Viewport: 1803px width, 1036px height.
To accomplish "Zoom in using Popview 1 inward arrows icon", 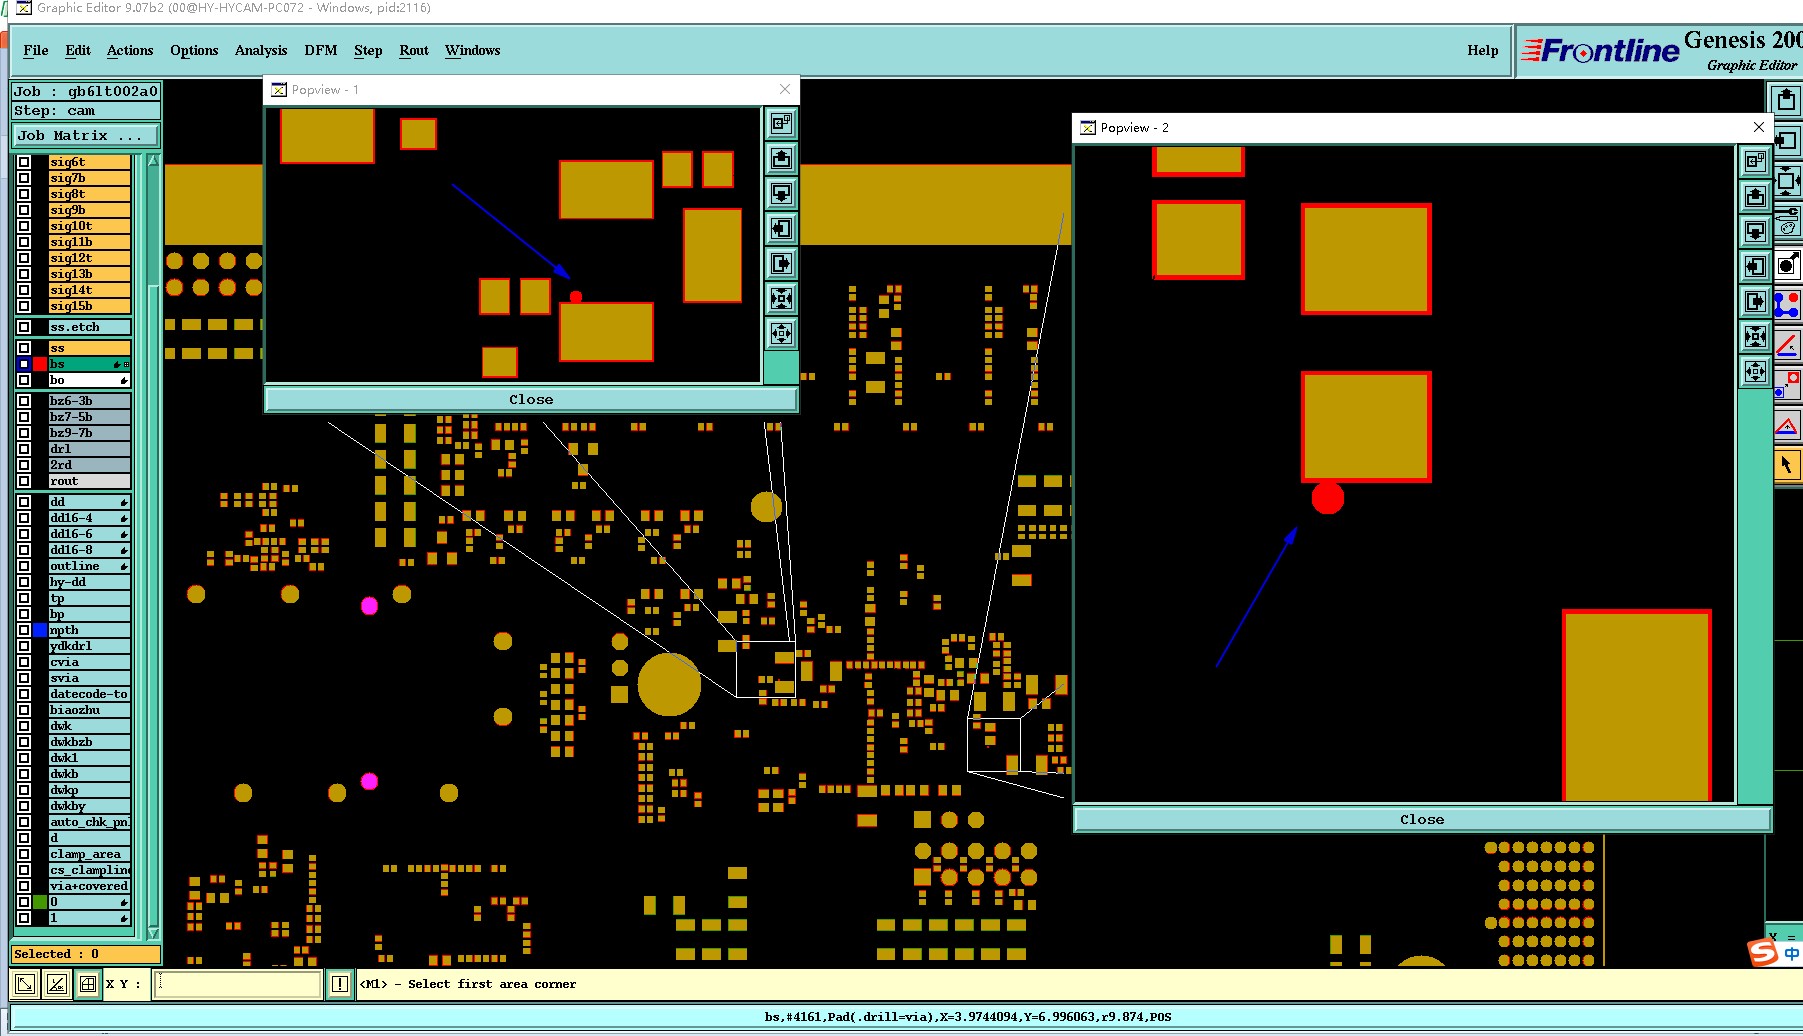I will pyautogui.click(x=781, y=298).
